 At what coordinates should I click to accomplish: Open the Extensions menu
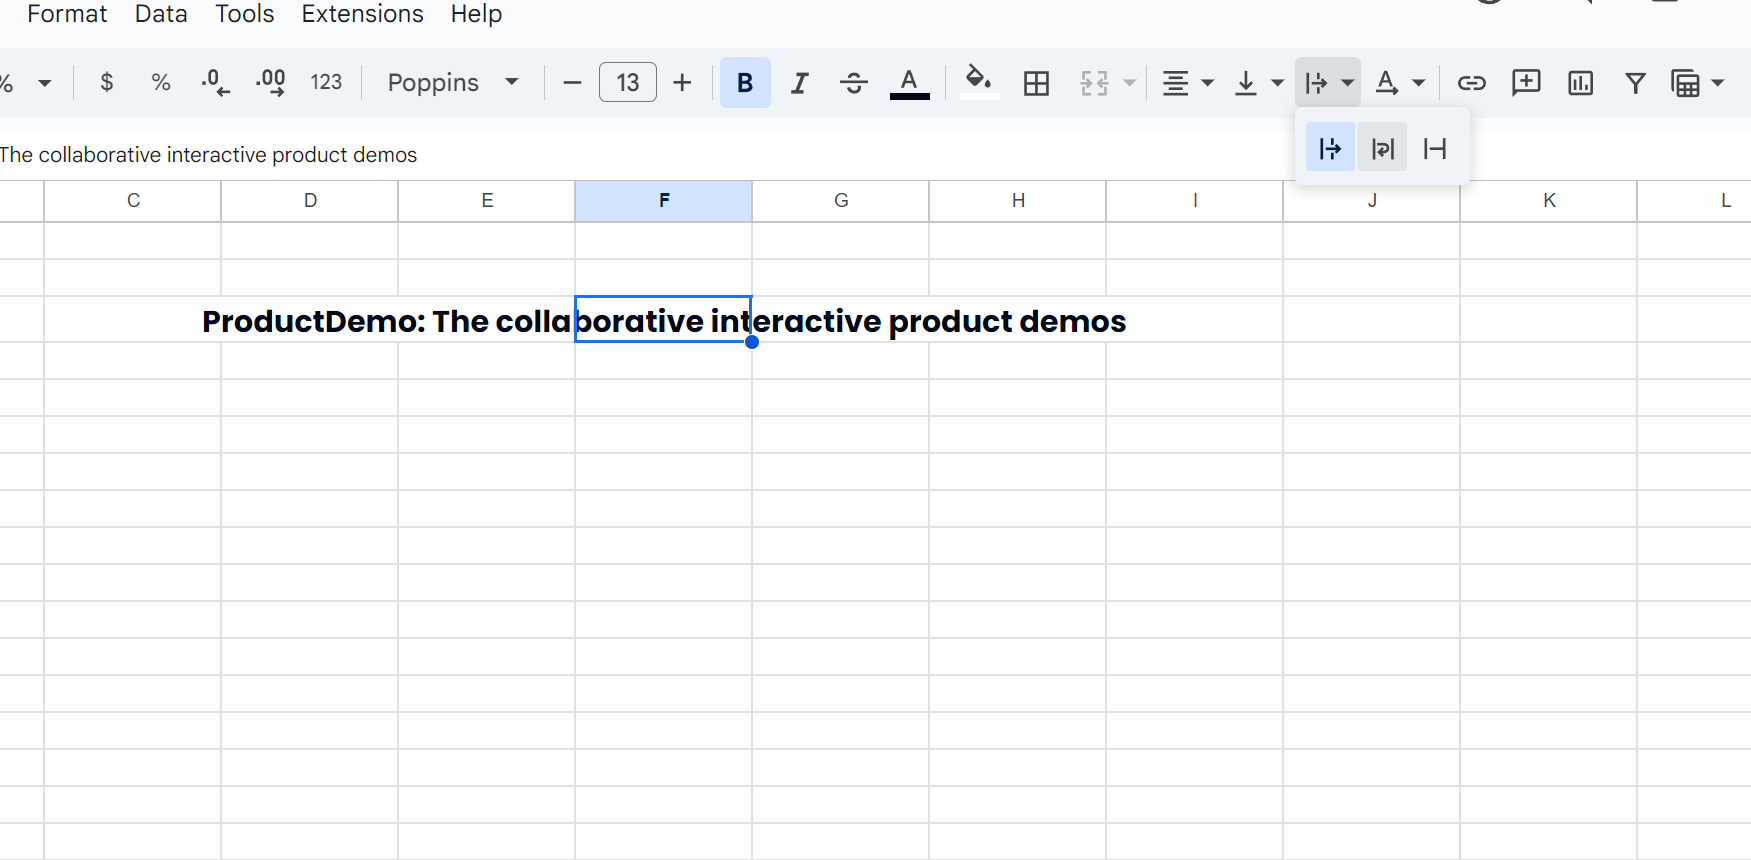point(362,14)
